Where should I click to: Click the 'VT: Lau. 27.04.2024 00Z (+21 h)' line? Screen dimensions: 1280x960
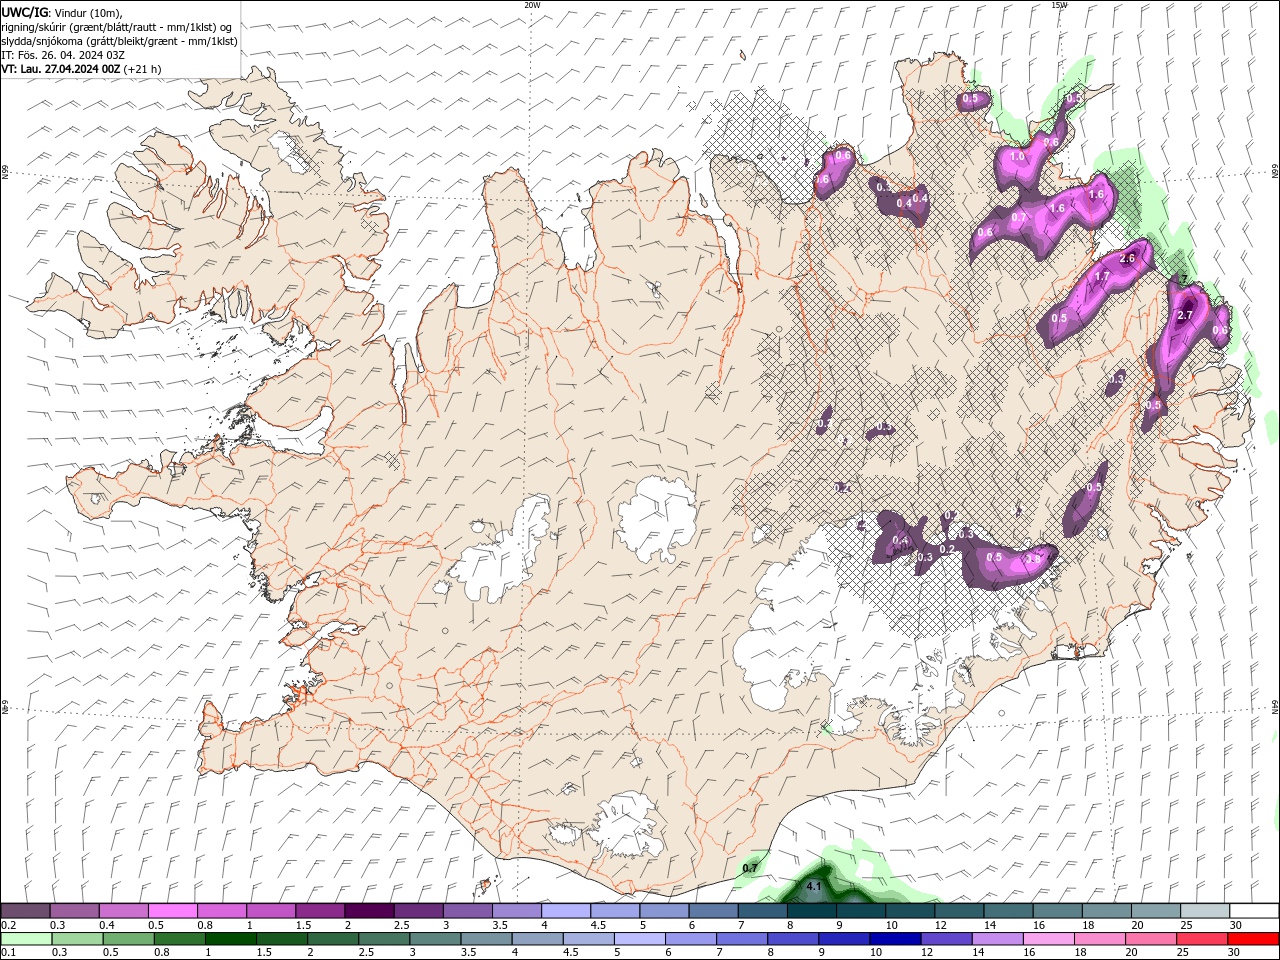81,69
